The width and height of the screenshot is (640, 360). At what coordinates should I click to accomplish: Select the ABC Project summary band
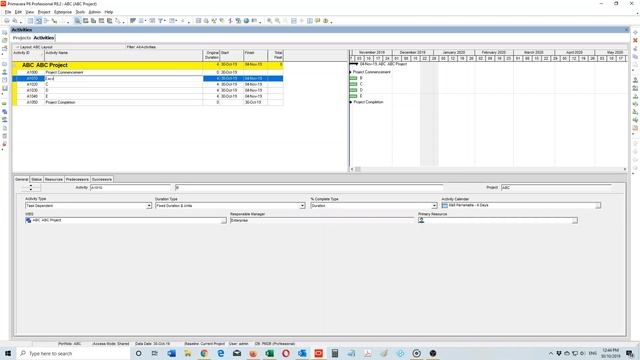point(148,65)
